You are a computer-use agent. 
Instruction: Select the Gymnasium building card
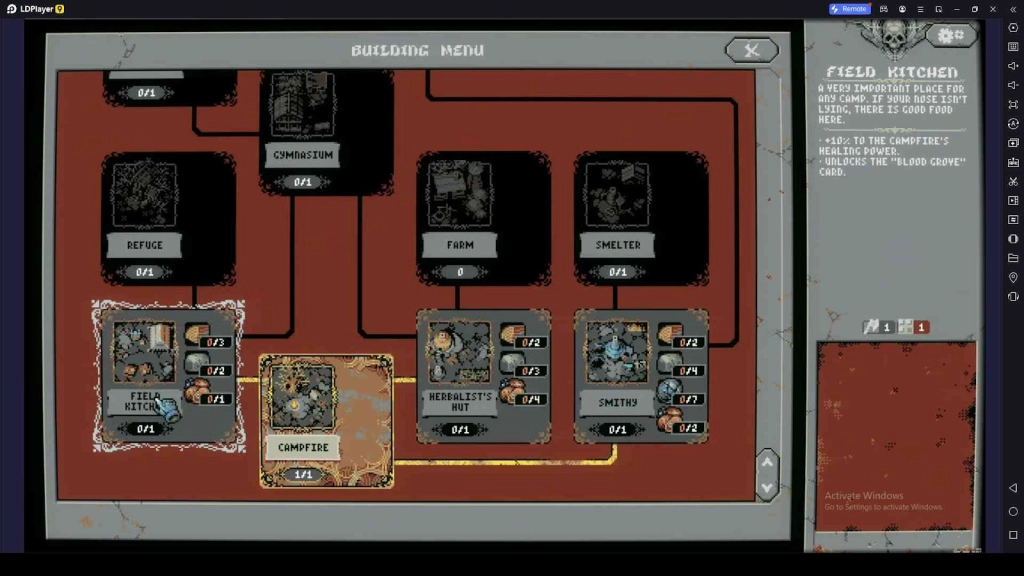[x=327, y=133]
